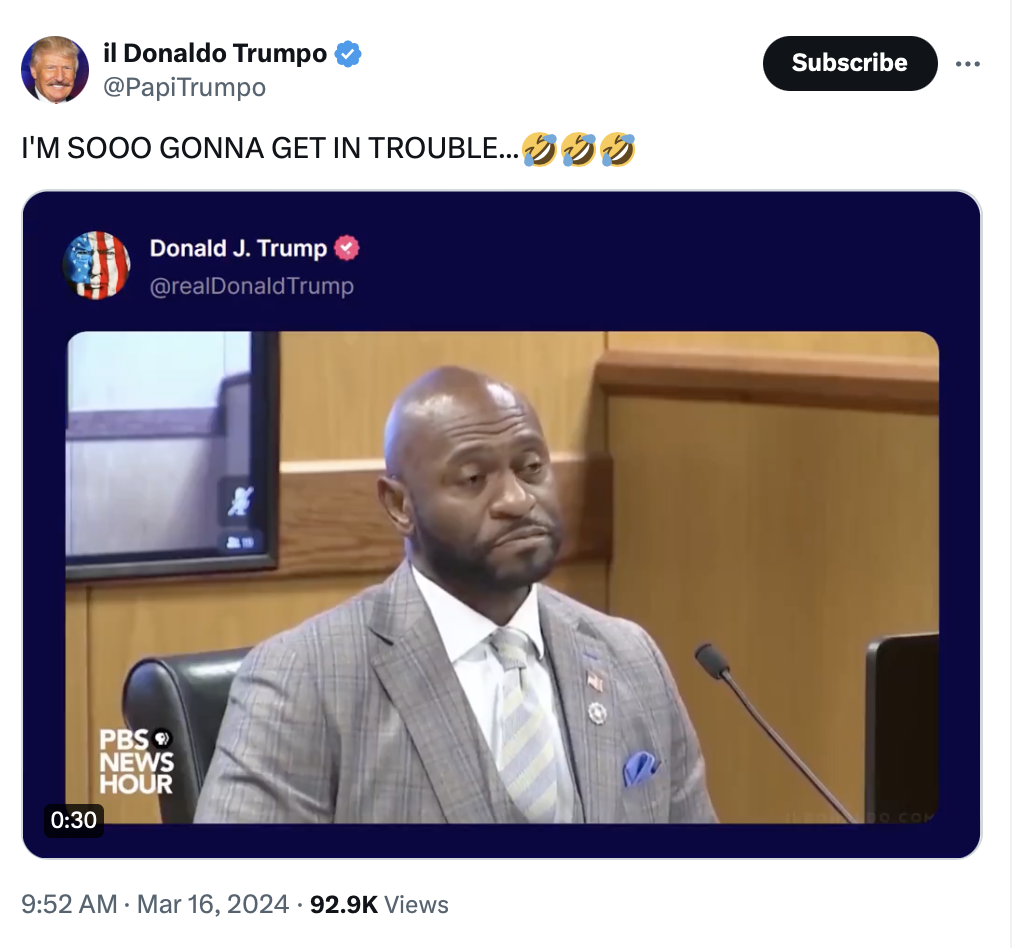This screenshot has width=1016, height=948.
Task: Click the last rolling-laughing emoji in the tweet
Action: click(617, 149)
